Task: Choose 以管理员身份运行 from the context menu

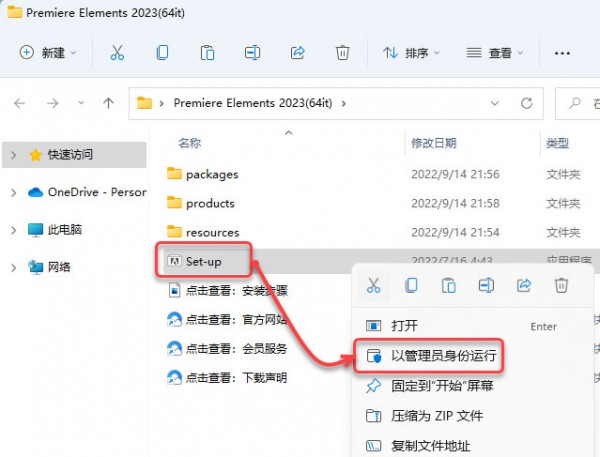Action: [x=473, y=356]
